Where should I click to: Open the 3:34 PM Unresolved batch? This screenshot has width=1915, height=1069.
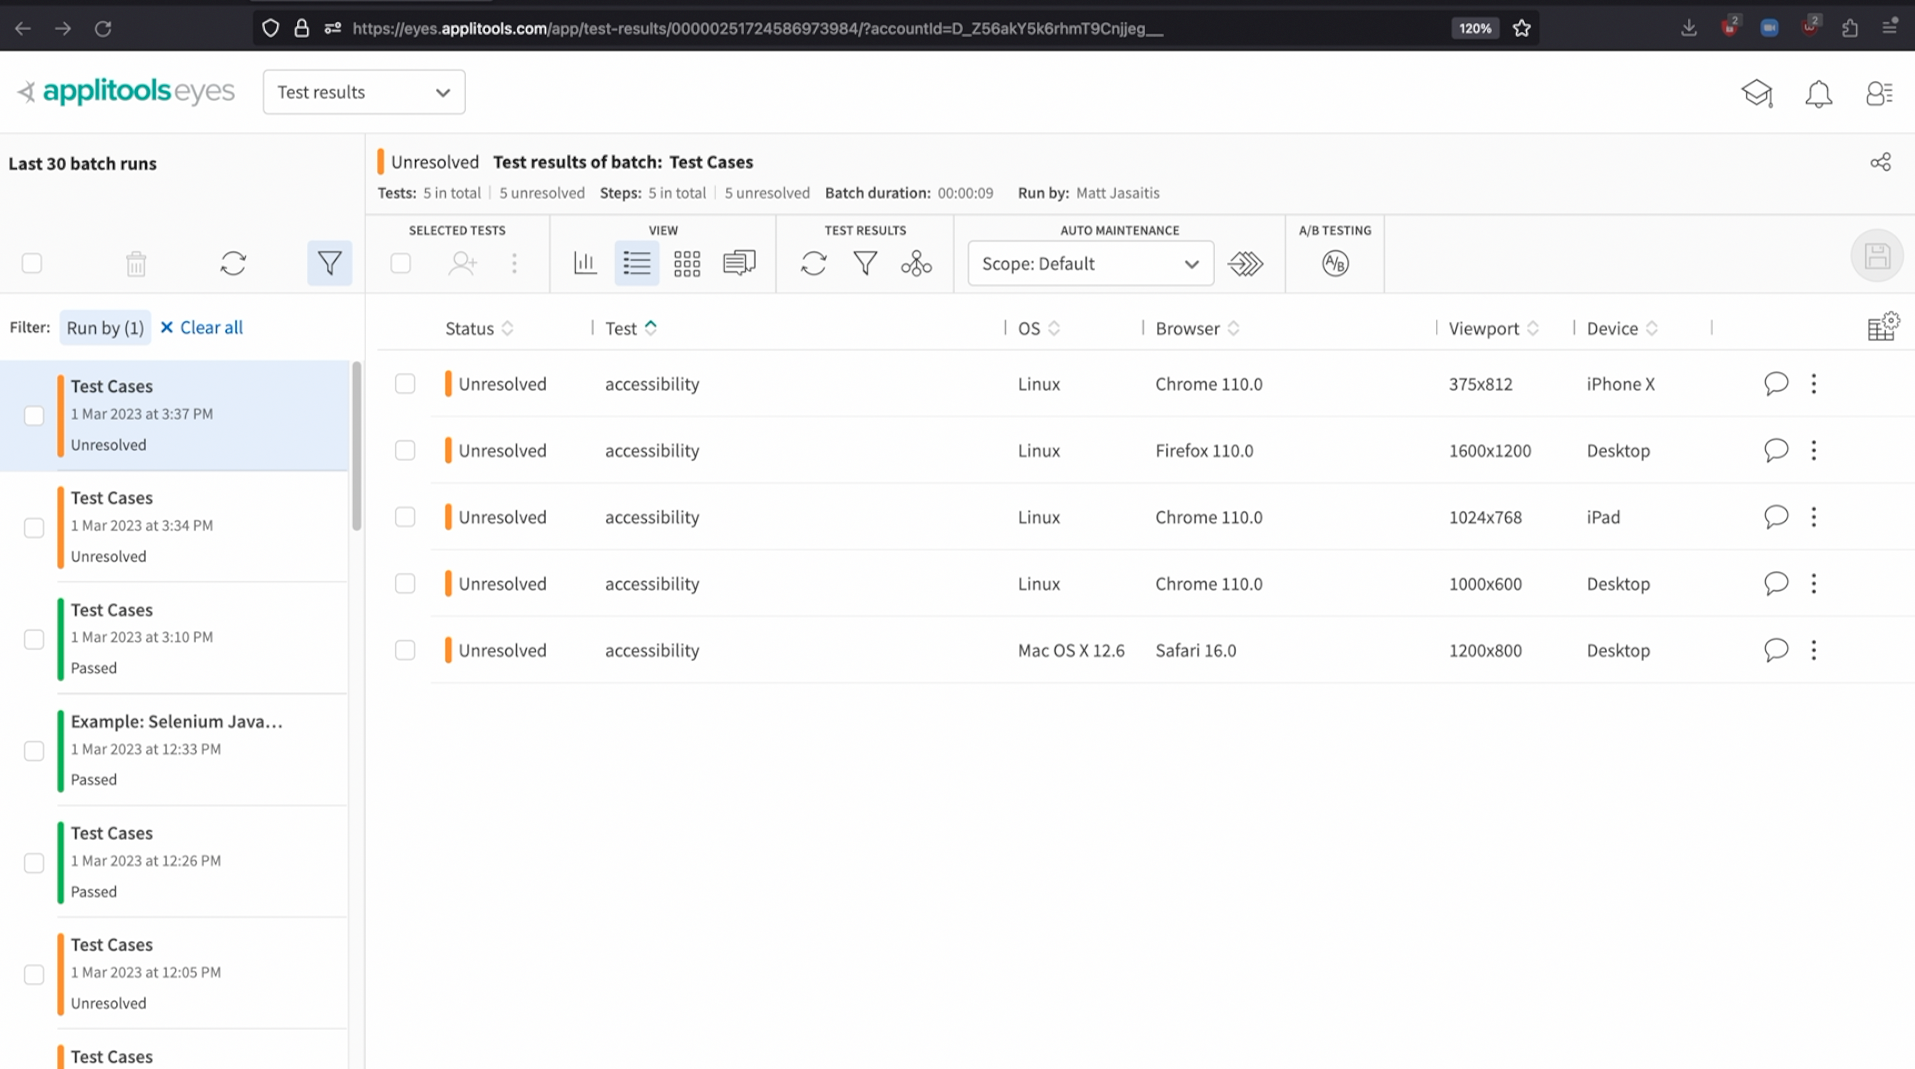coord(175,526)
